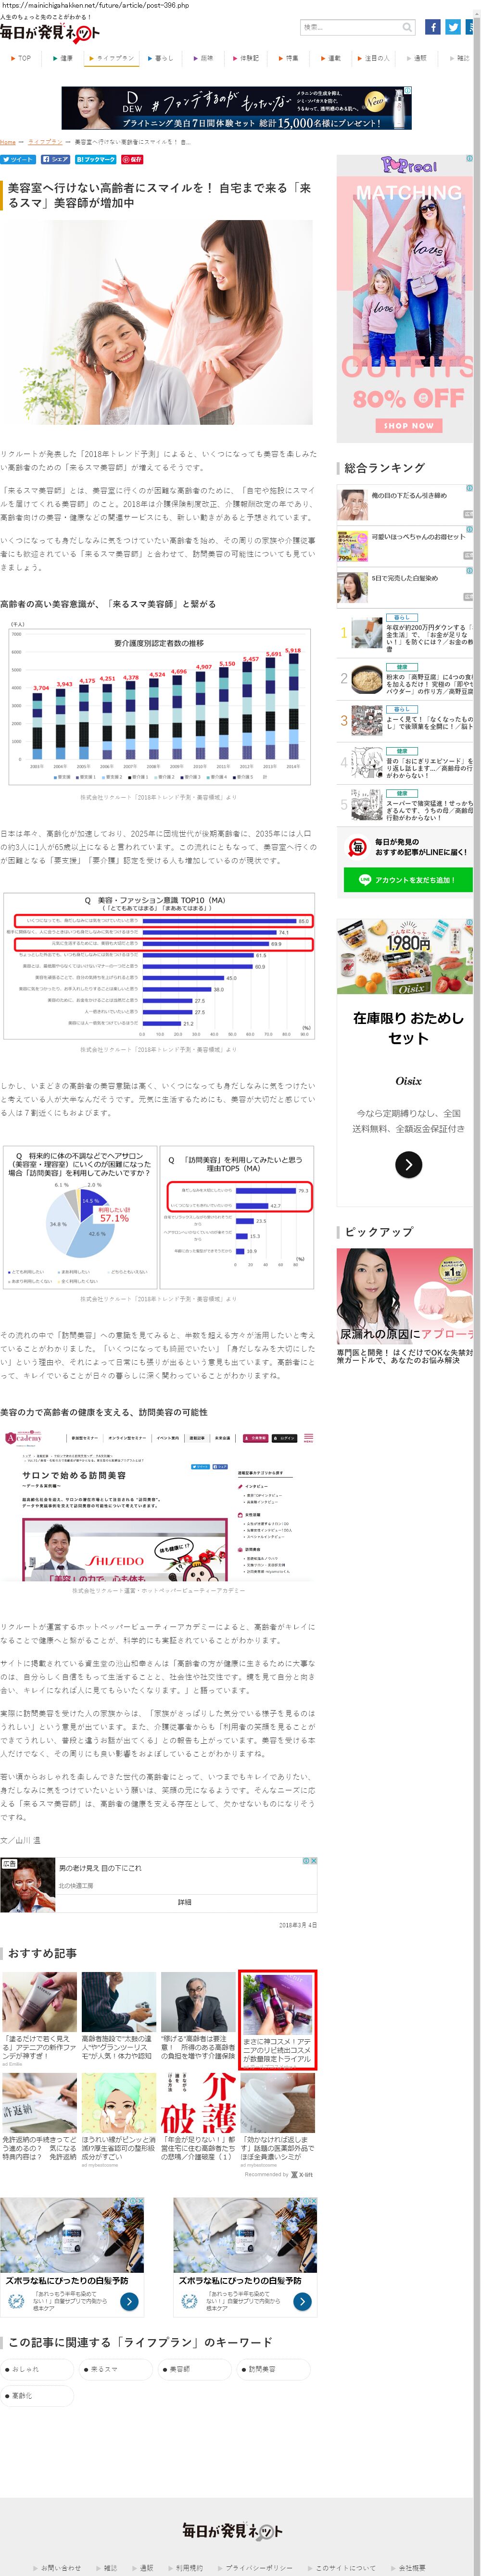
Task: Open the TOP menu item
Action: pos(21,58)
